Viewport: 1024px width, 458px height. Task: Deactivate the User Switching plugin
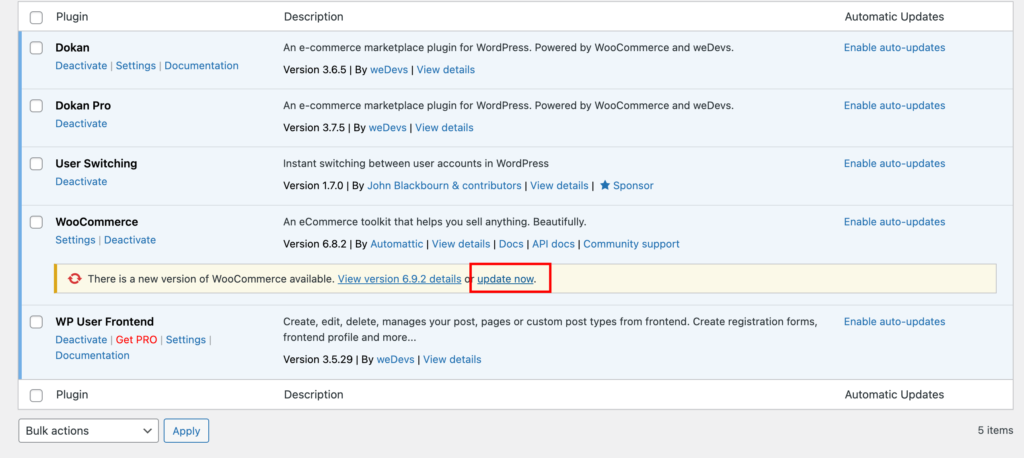[x=81, y=182]
